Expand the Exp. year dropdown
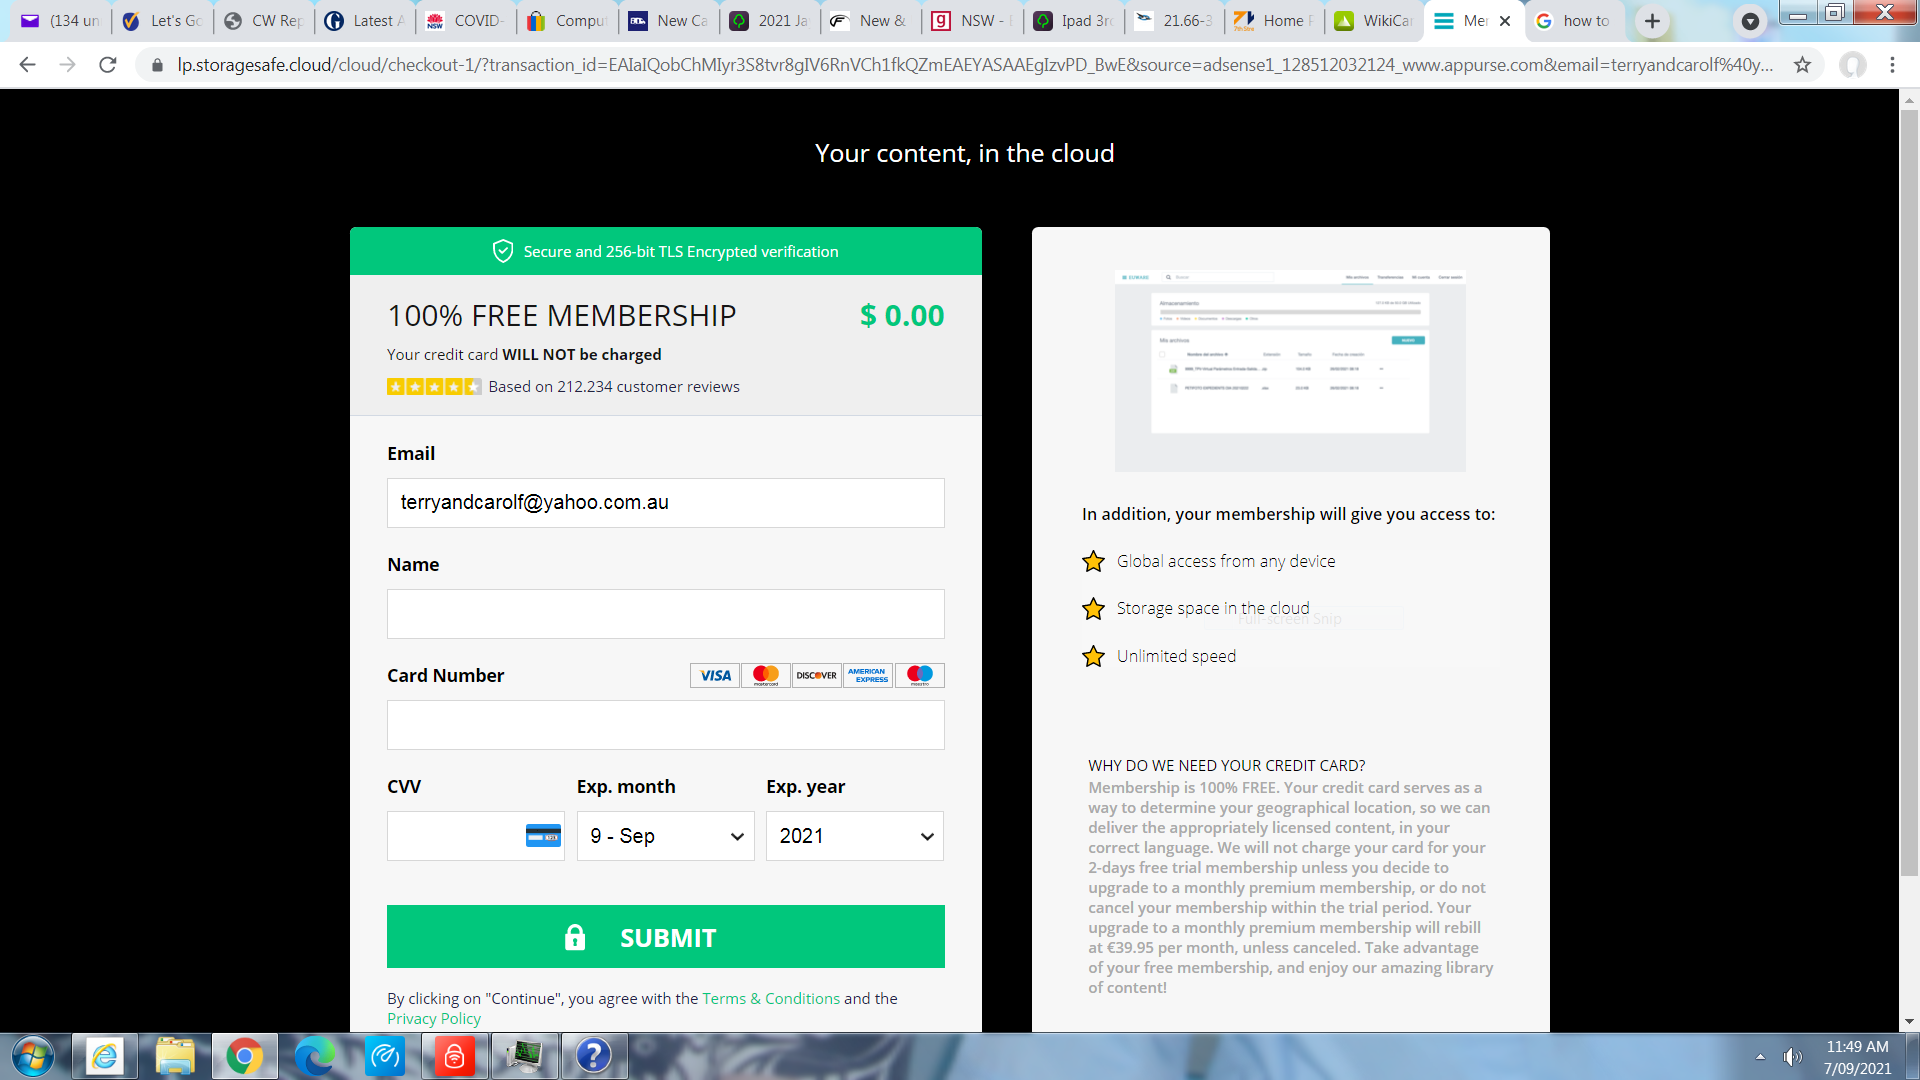 [854, 836]
